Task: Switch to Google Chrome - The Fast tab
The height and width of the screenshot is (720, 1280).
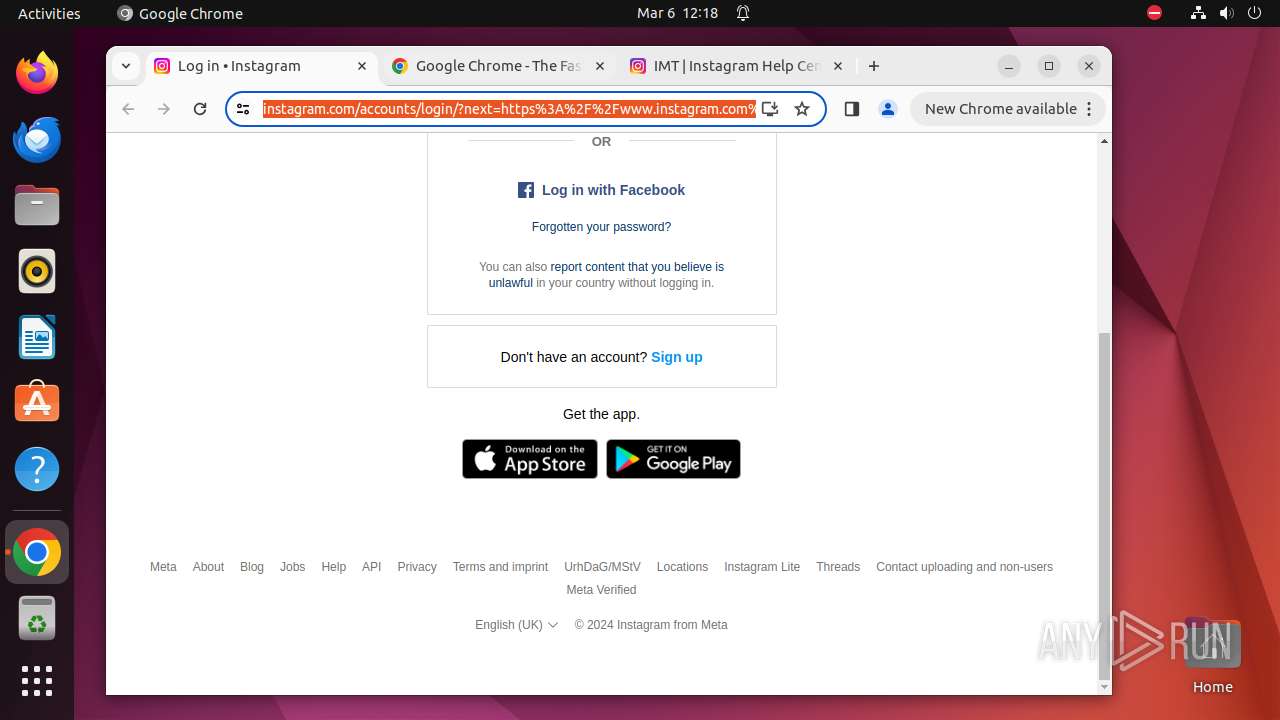Action: click(x=498, y=66)
